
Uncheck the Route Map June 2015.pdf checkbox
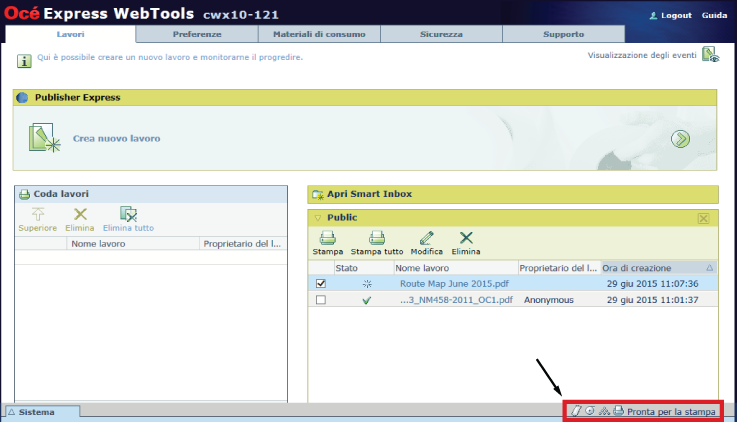click(x=321, y=283)
